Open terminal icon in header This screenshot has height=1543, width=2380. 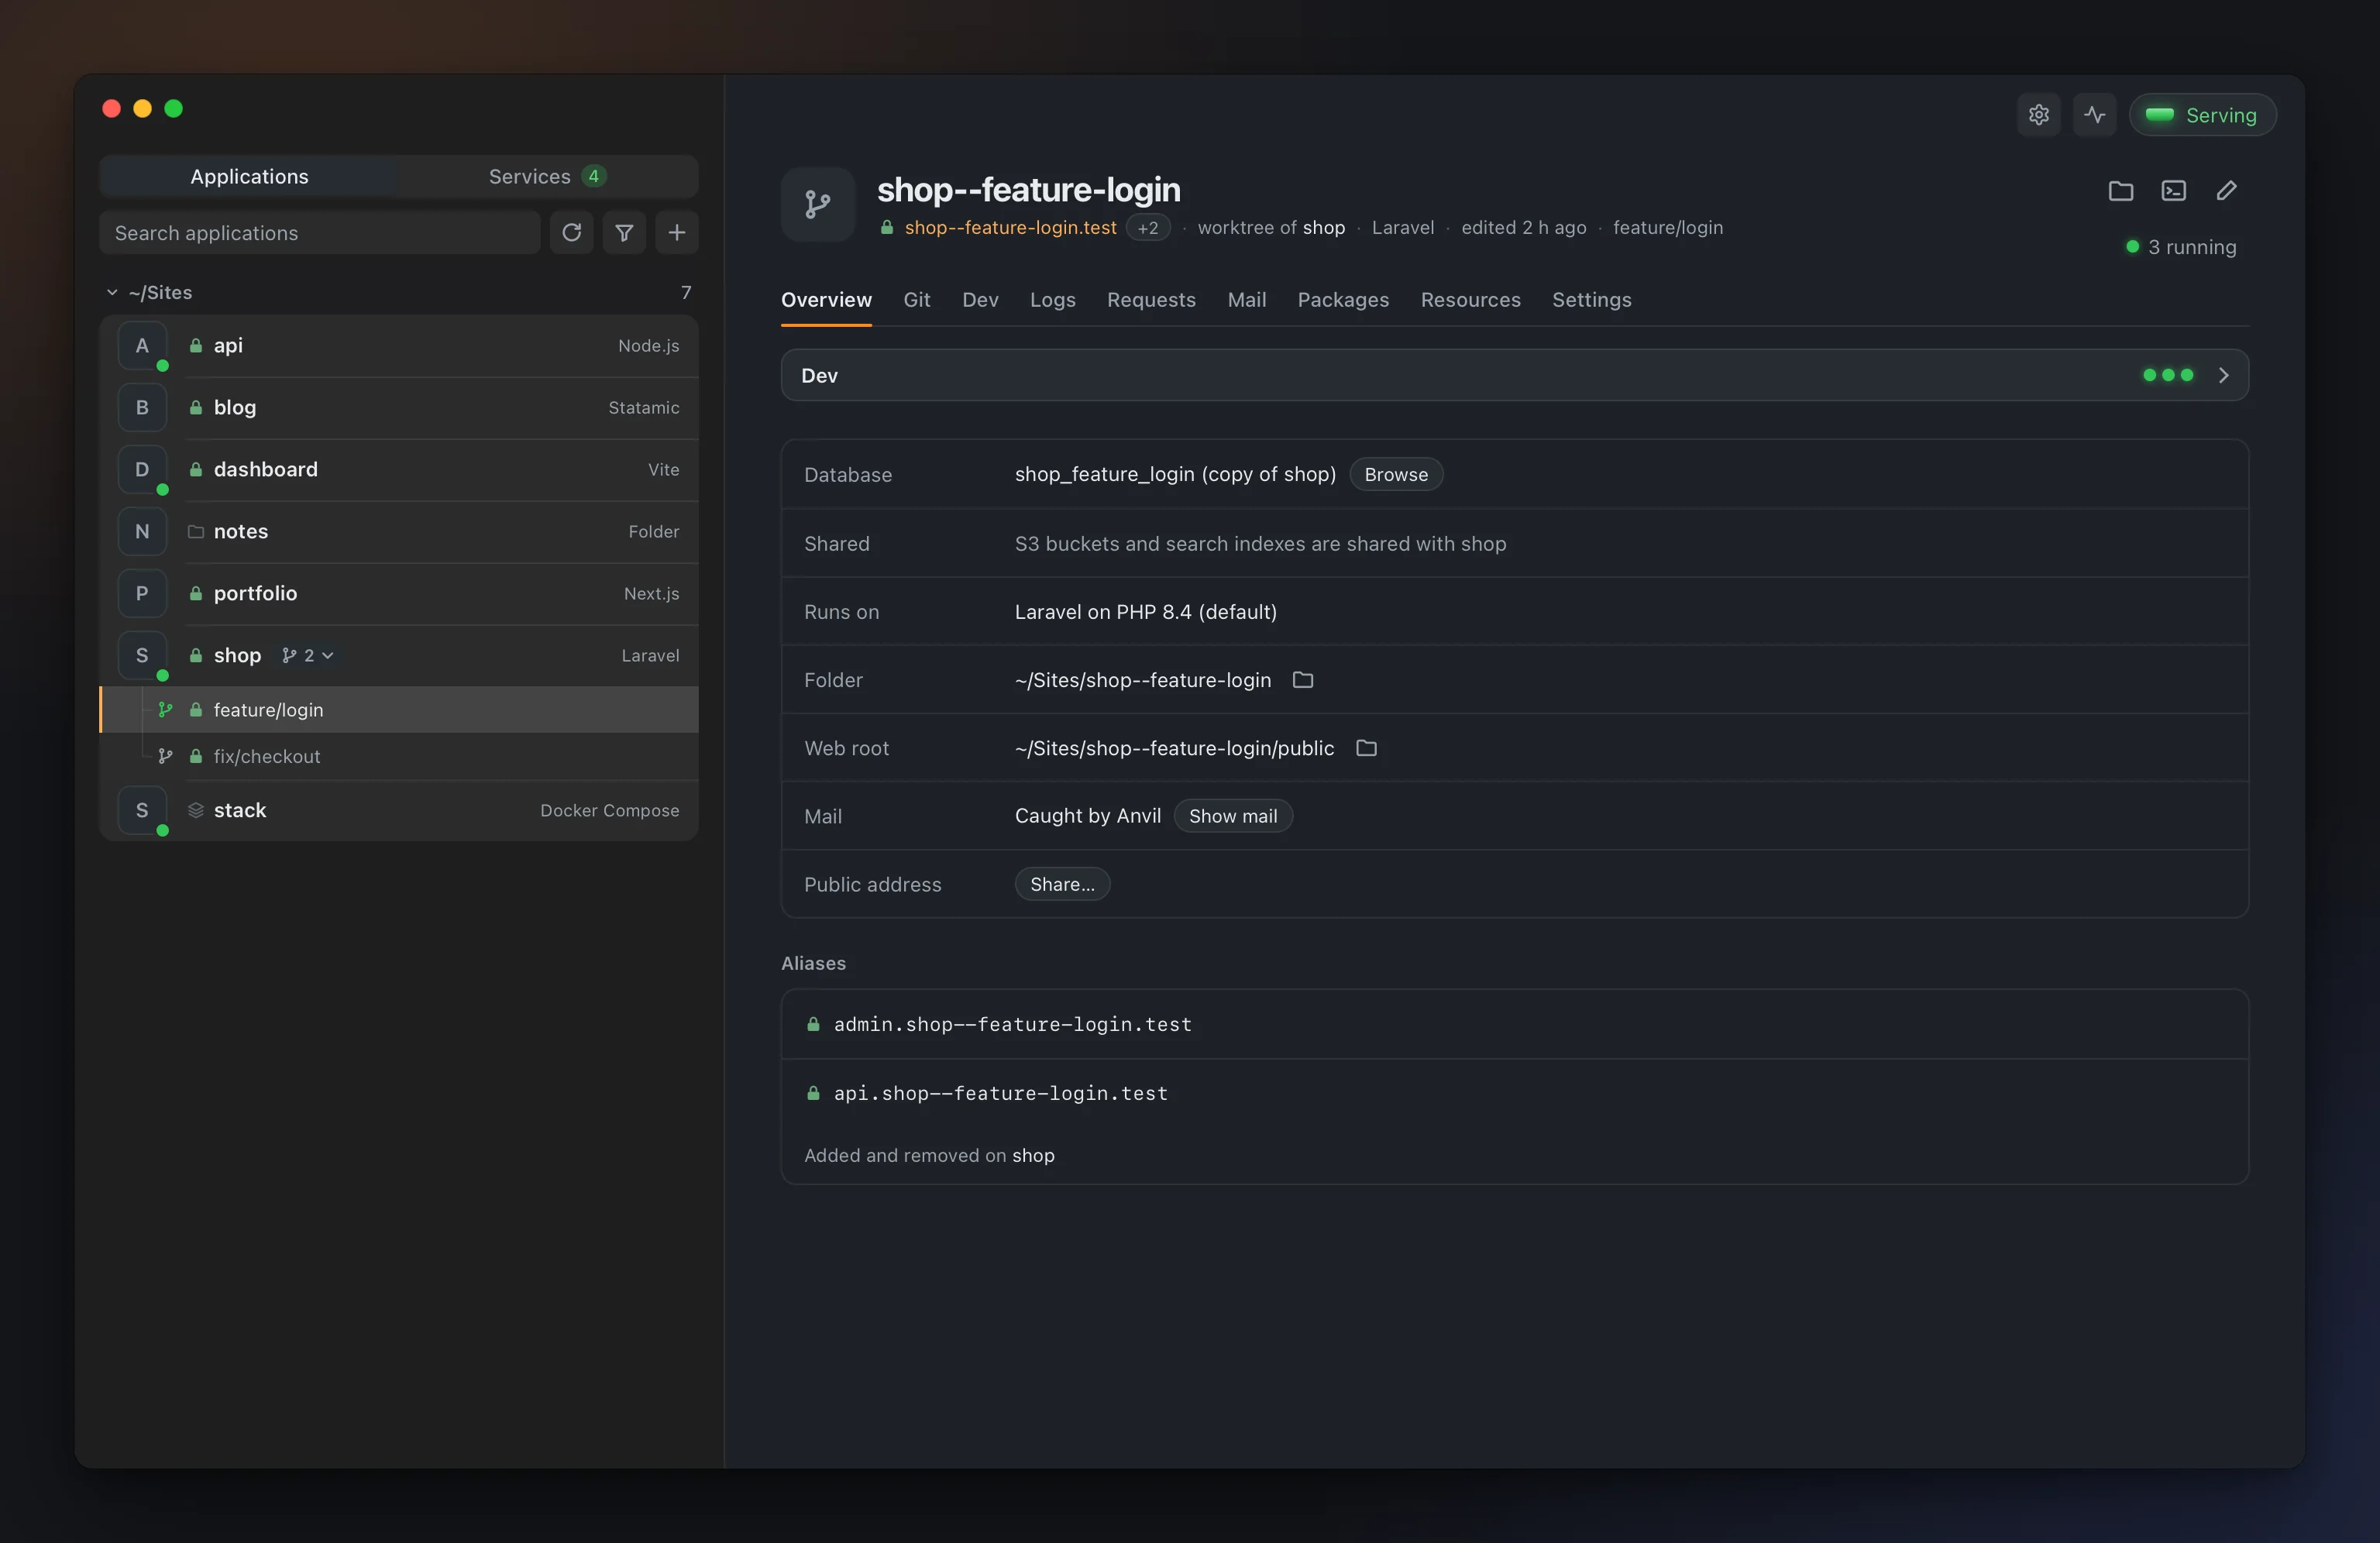2173,191
